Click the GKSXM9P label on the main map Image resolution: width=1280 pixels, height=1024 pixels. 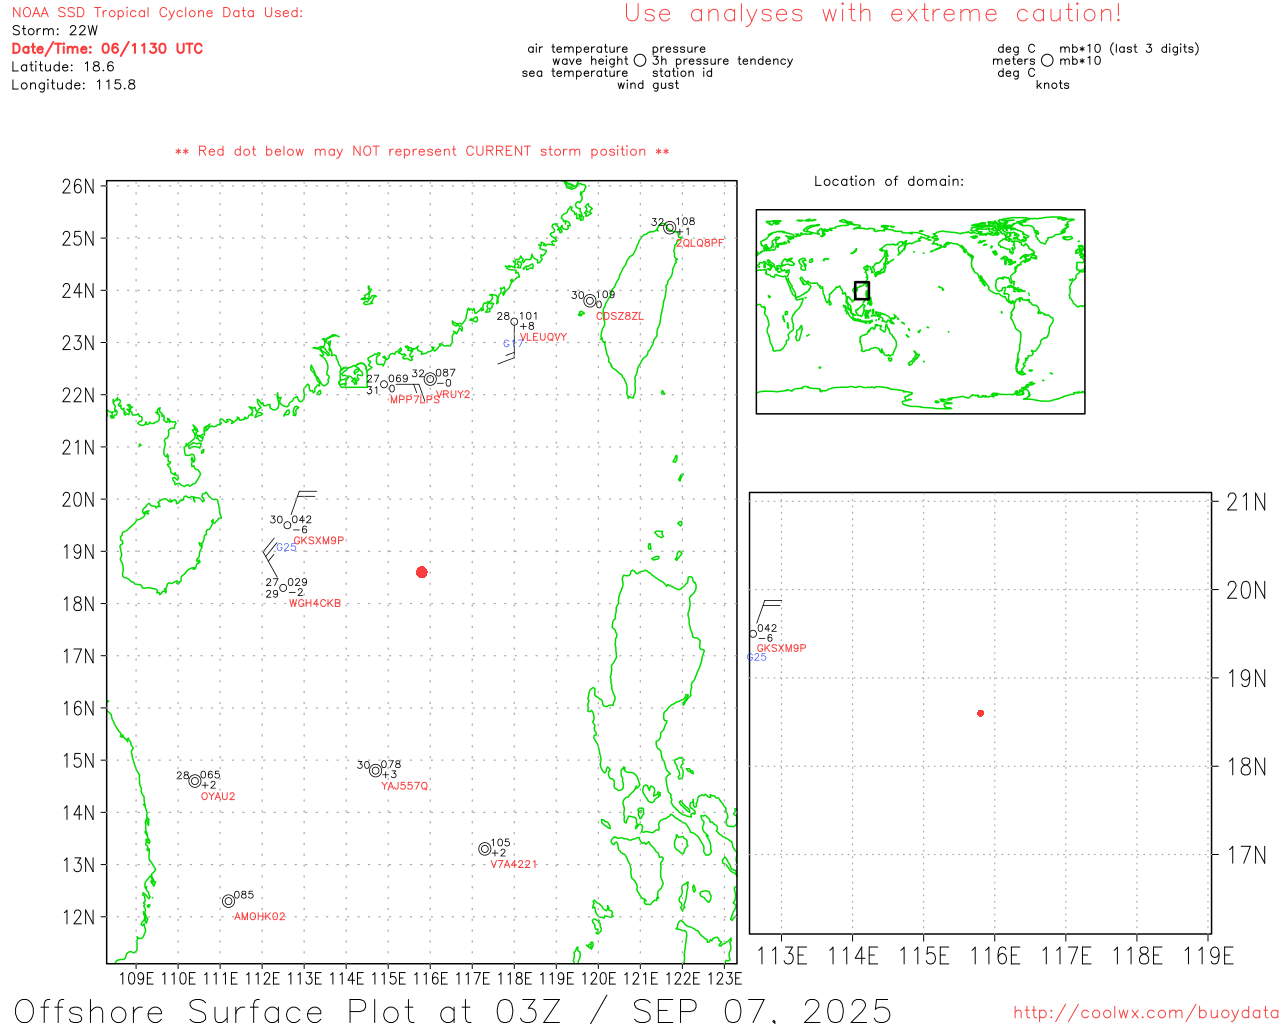318,540
